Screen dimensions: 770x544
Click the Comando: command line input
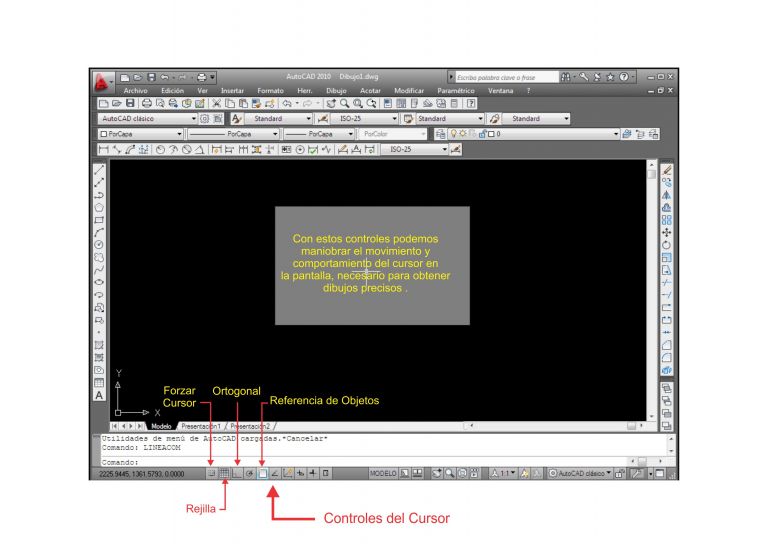(x=365, y=462)
